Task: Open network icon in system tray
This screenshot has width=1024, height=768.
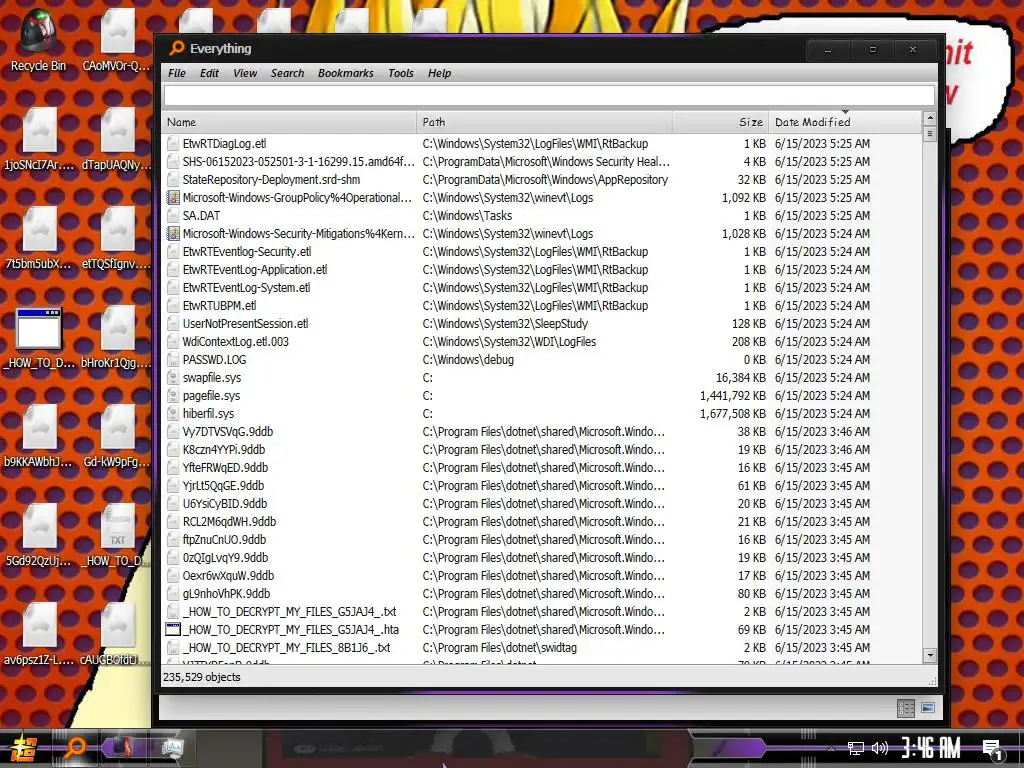Action: pos(856,748)
